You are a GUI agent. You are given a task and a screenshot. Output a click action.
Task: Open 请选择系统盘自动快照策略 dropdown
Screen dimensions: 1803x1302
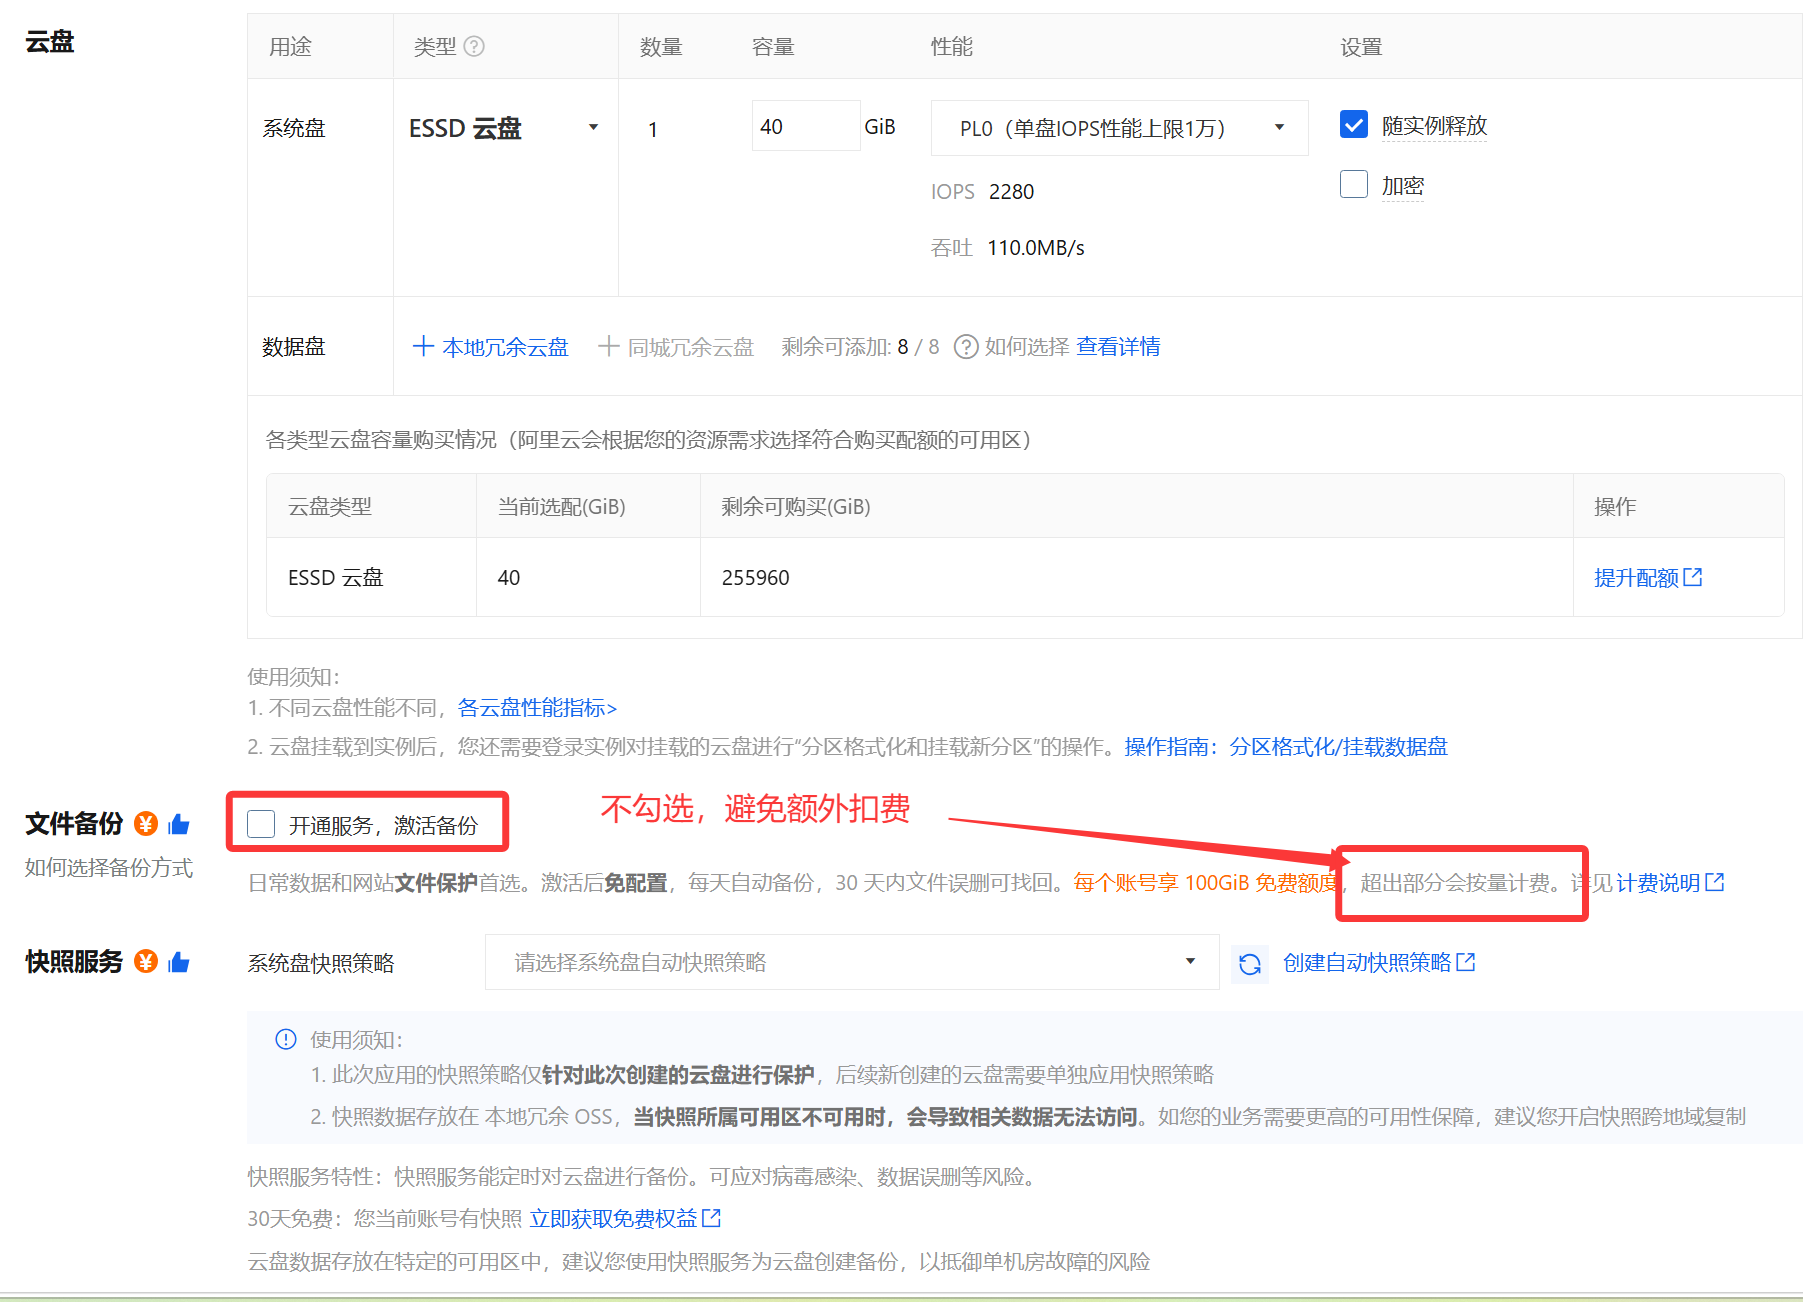(x=852, y=962)
